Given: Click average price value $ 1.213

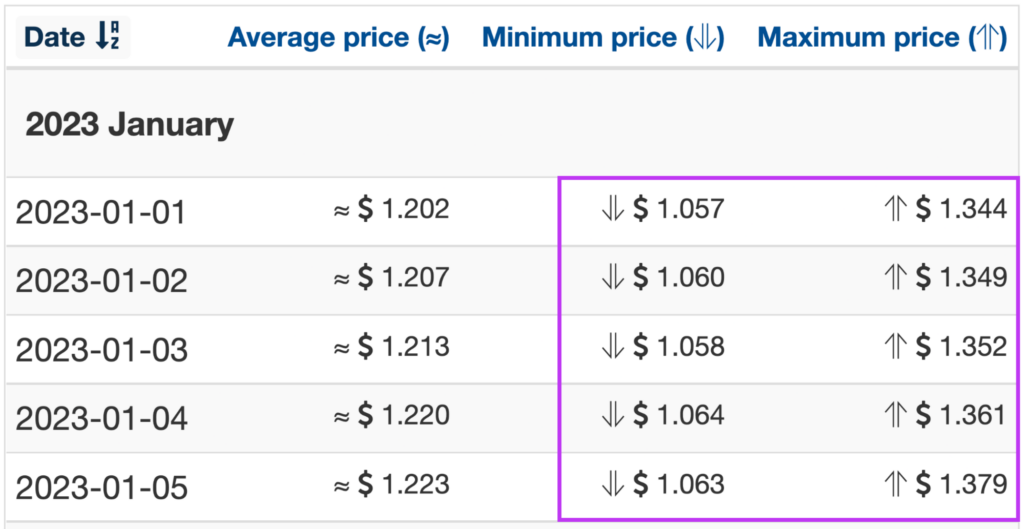Looking at the screenshot, I should coord(404,347).
